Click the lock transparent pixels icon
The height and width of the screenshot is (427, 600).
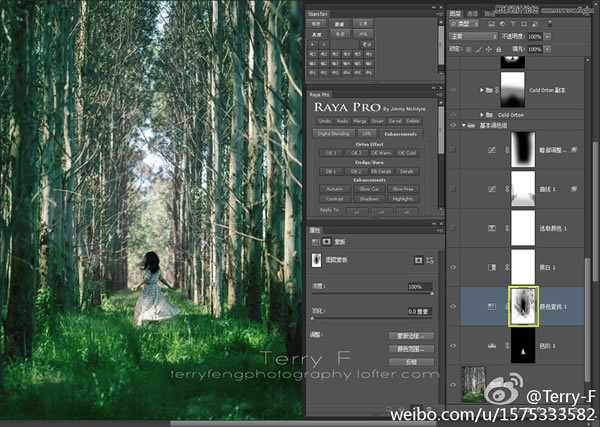click(469, 49)
